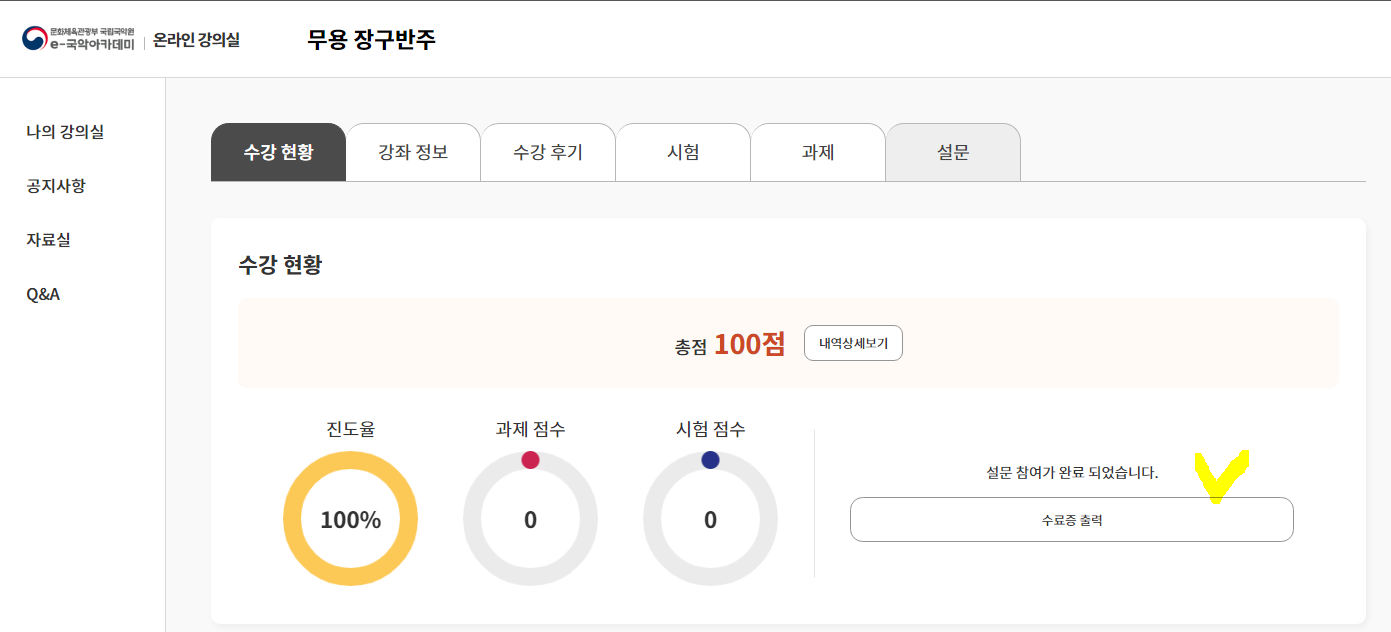Open the 수강 후기 tab

pyautogui.click(x=548, y=152)
